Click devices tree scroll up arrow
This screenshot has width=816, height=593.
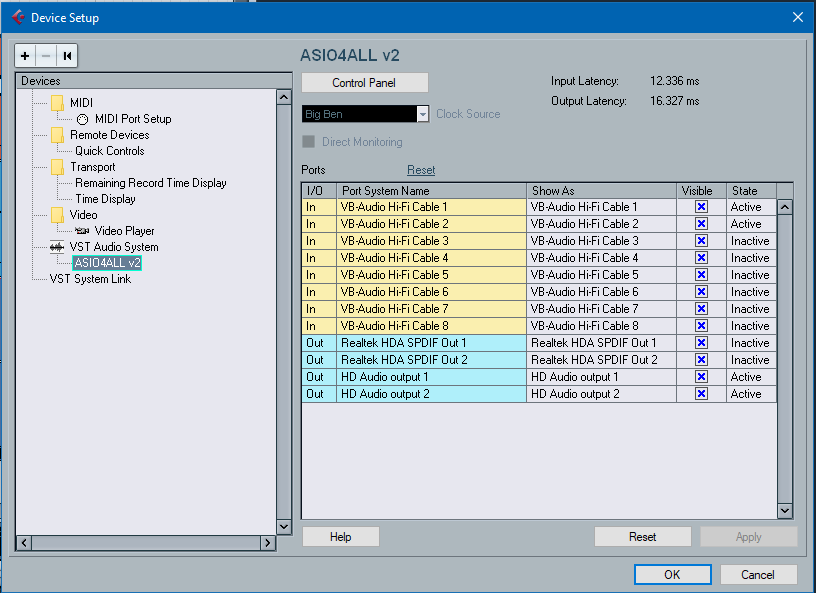click(x=284, y=97)
